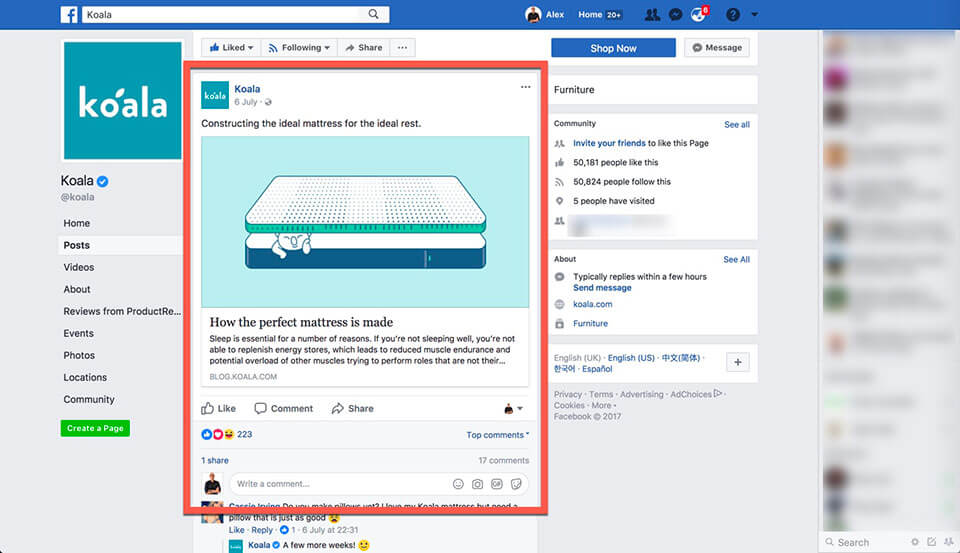Start new message with chat compose icon
Viewport: 960px width, 553px height.
pos(931,542)
